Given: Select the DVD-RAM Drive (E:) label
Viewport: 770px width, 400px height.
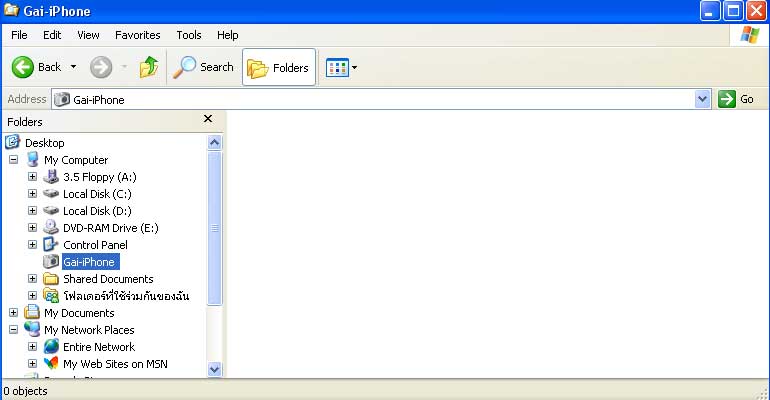Looking at the screenshot, I should click(x=110, y=228).
